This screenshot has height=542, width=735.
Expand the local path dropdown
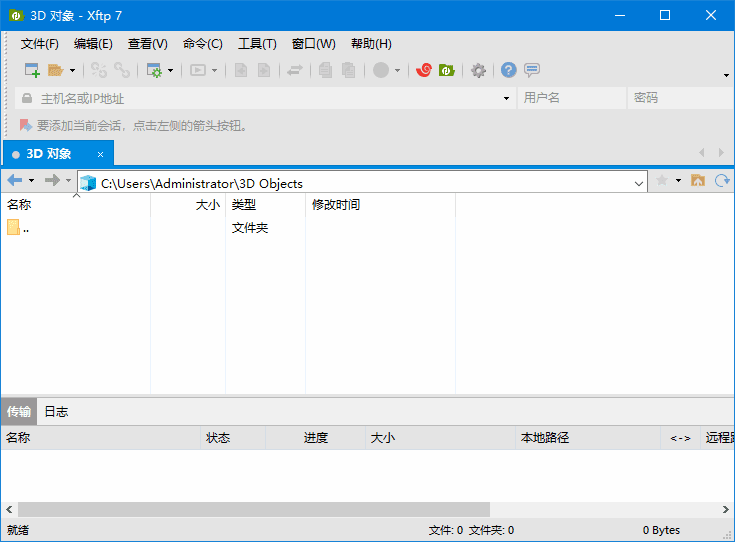[640, 183]
